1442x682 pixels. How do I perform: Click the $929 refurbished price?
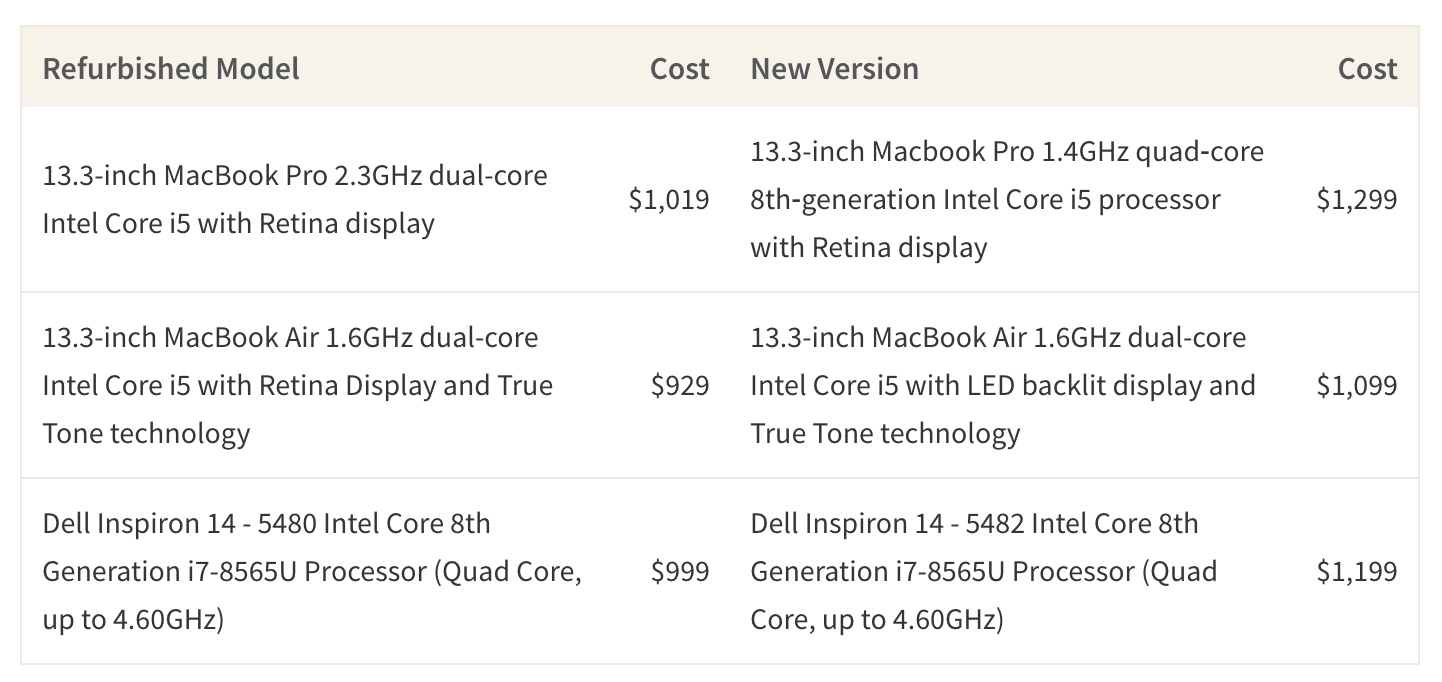click(680, 385)
